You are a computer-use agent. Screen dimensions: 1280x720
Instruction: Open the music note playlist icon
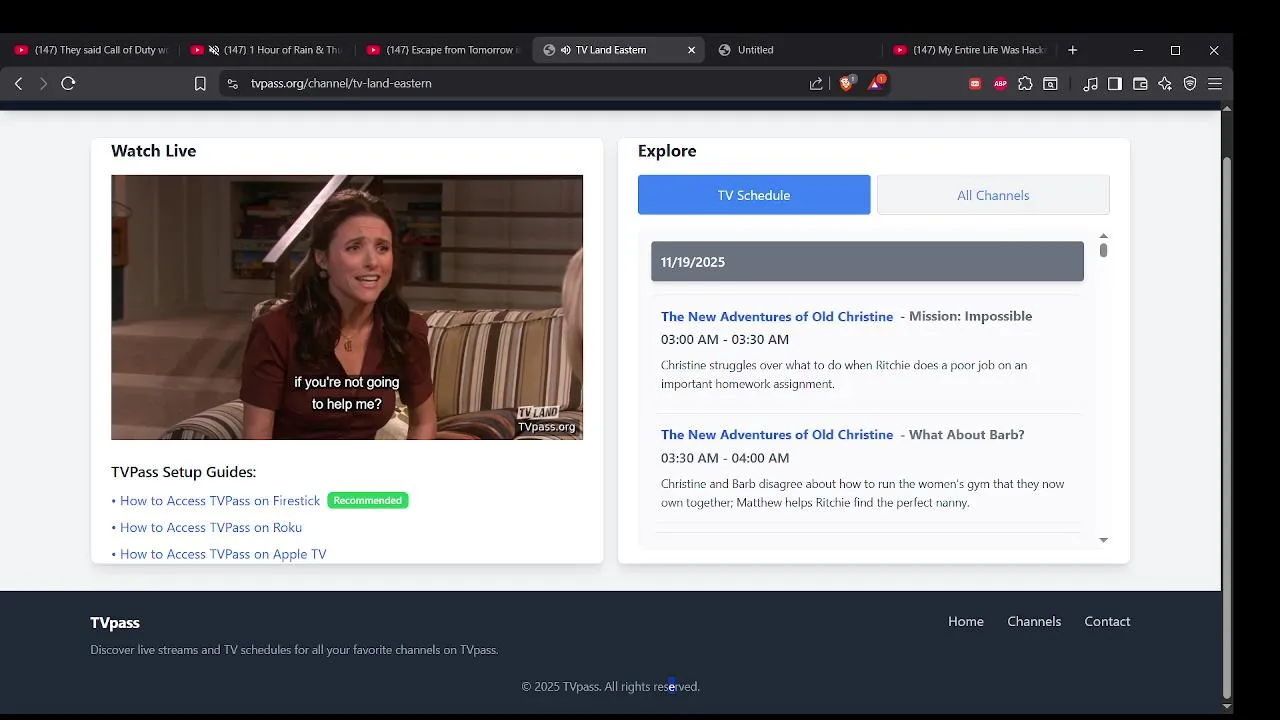pyautogui.click(x=1090, y=84)
